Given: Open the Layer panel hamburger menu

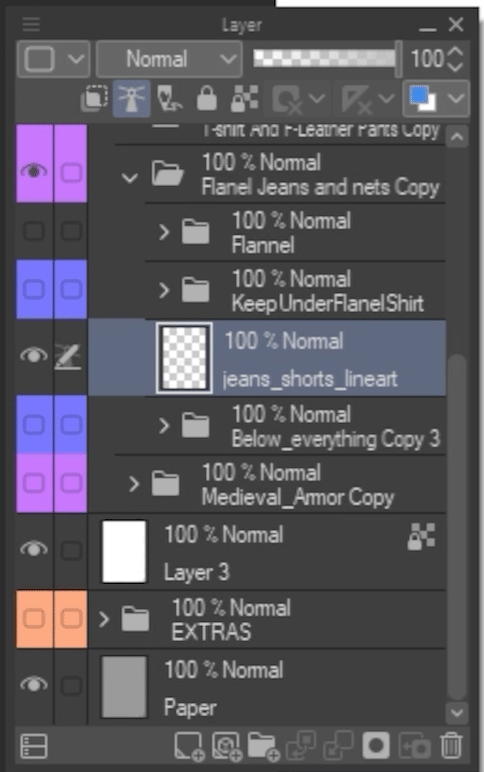Looking at the screenshot, I should coord(31,24).
